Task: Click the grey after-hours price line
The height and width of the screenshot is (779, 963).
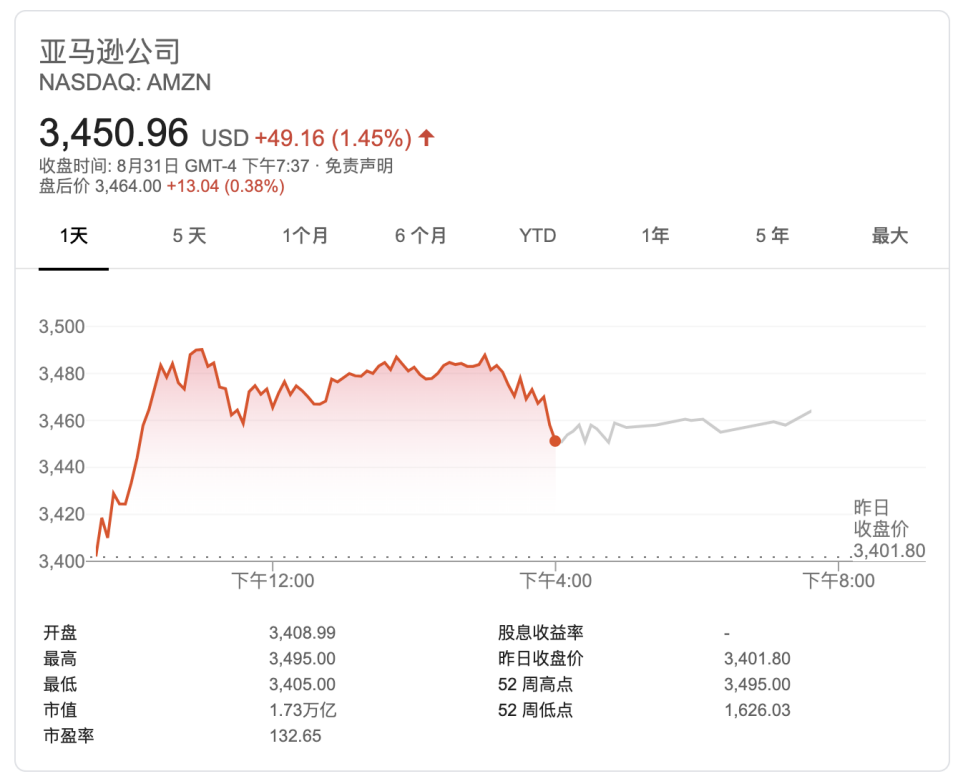Action: click(683, 425)
